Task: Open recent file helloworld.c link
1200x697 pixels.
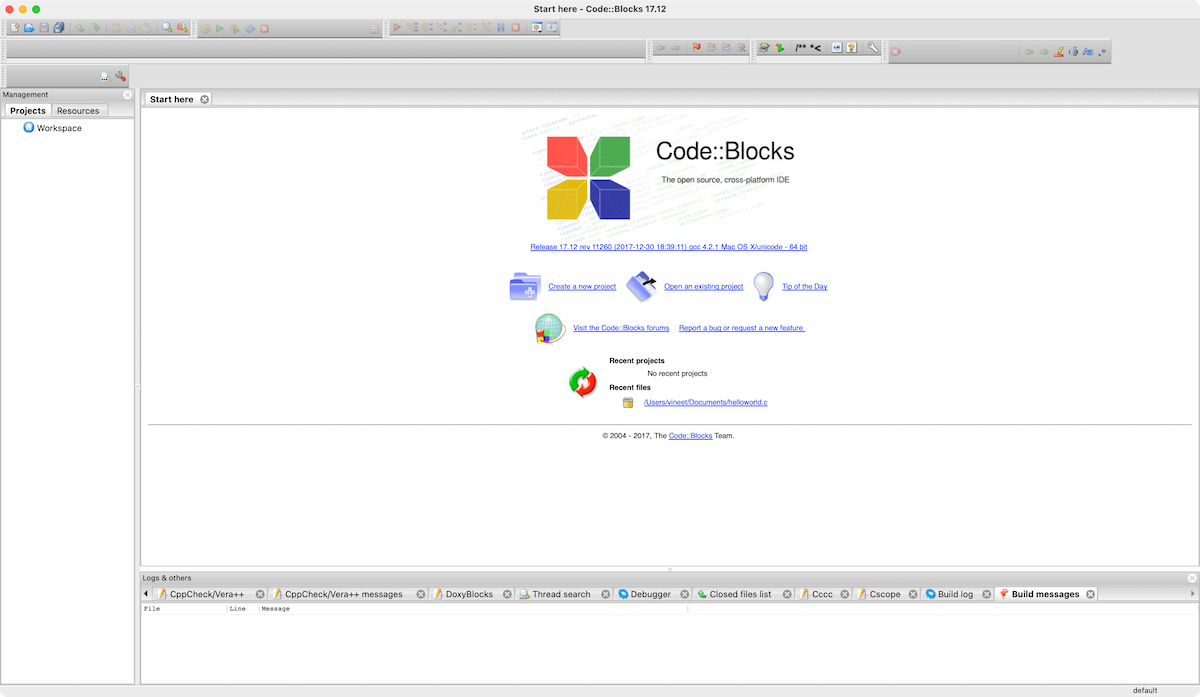Action: coord(705,403)
